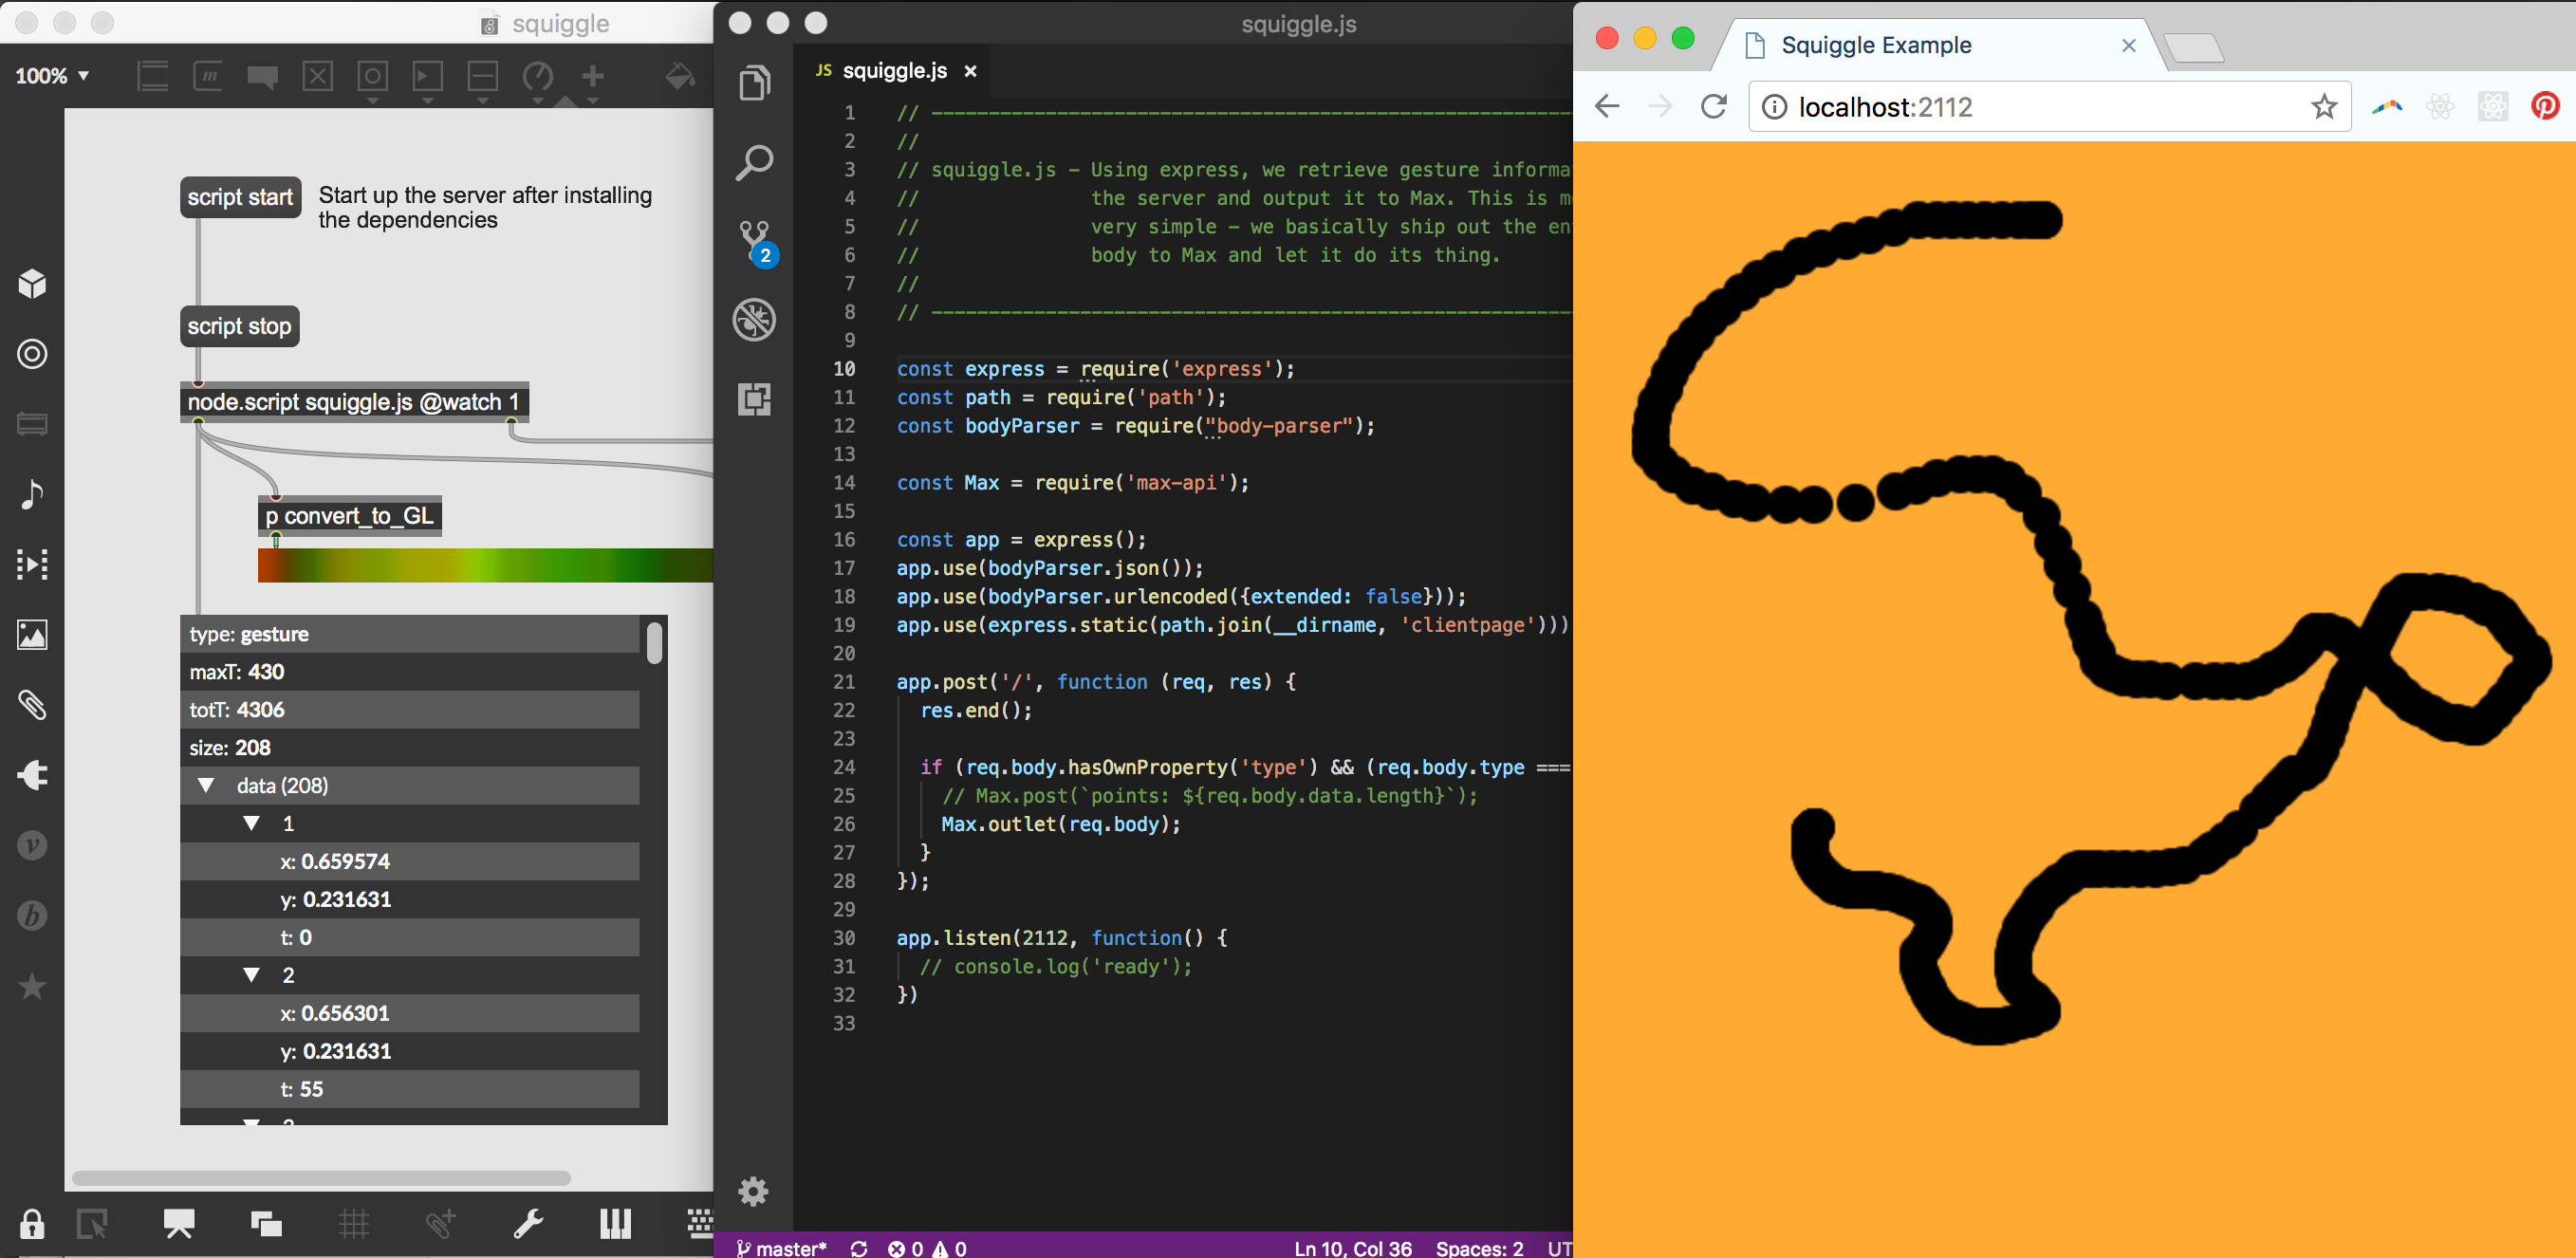
Task: Toggle the patcher grid icon
Action: click(353, 1224)
